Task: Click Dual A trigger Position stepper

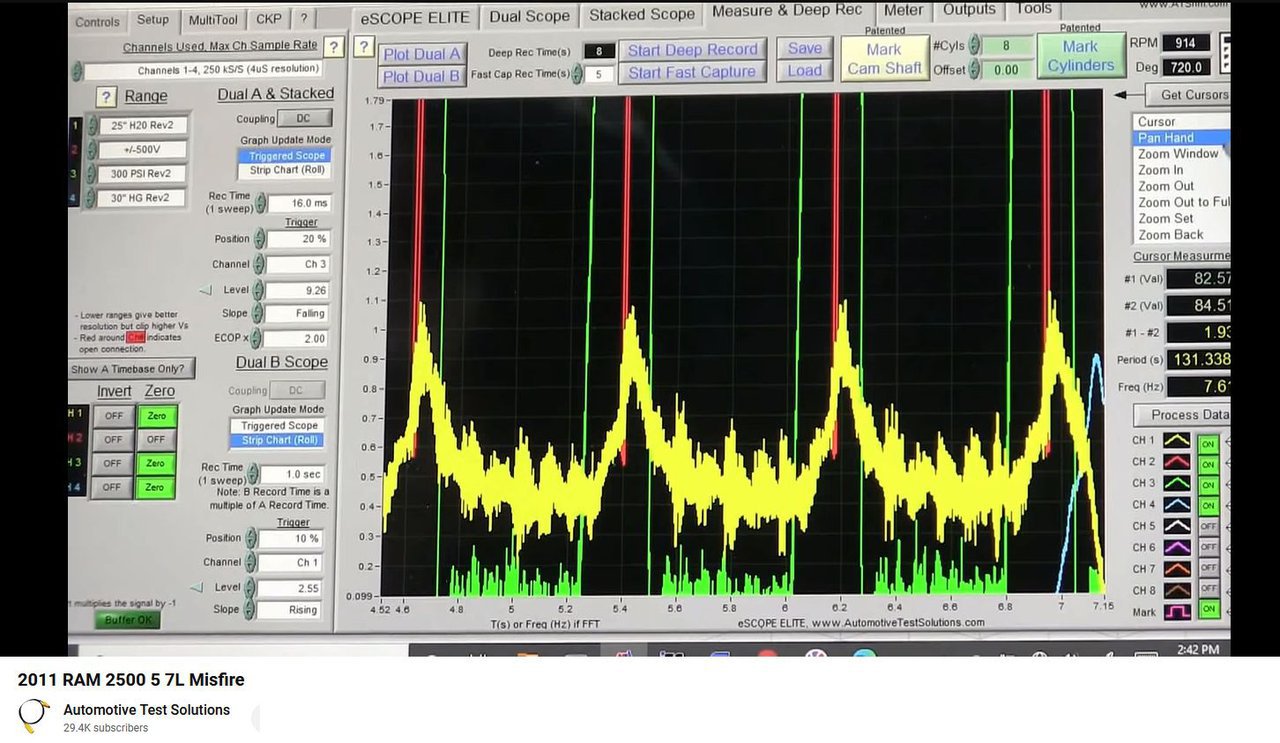Action: (x=260, y=240)
